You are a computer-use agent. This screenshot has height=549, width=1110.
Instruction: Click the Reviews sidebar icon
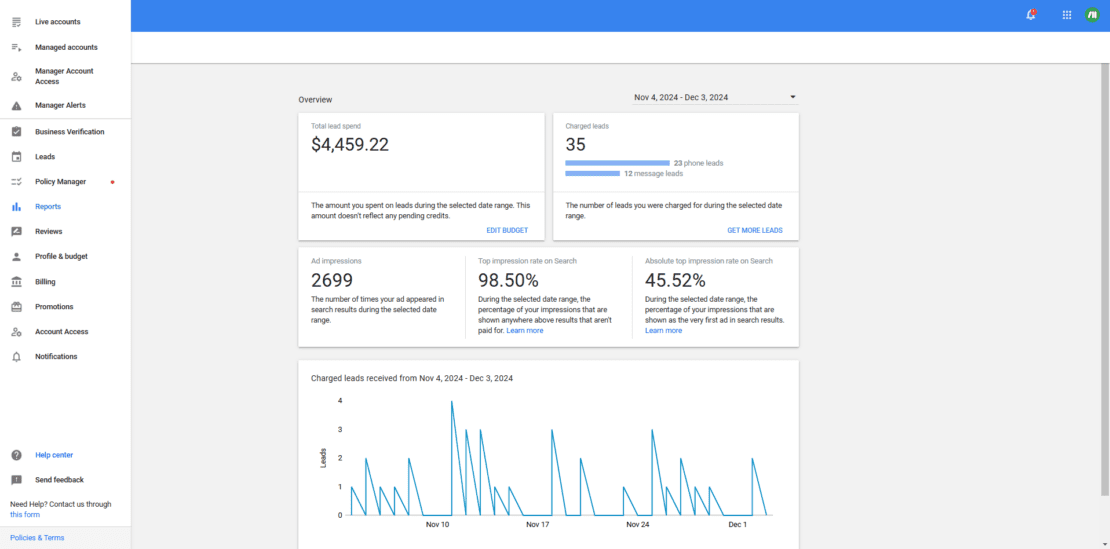pyautogui.click(x=16, y=232)
